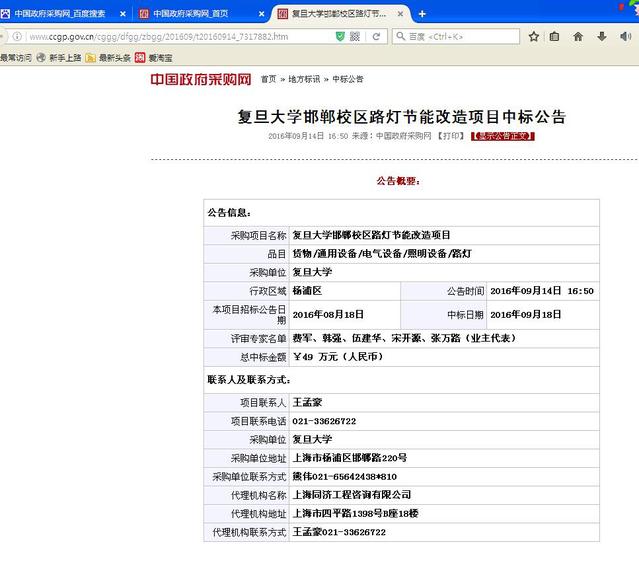Click the green shield security icon
The width and height of the screenshot is (639, 563).
[x=340, y=37]
